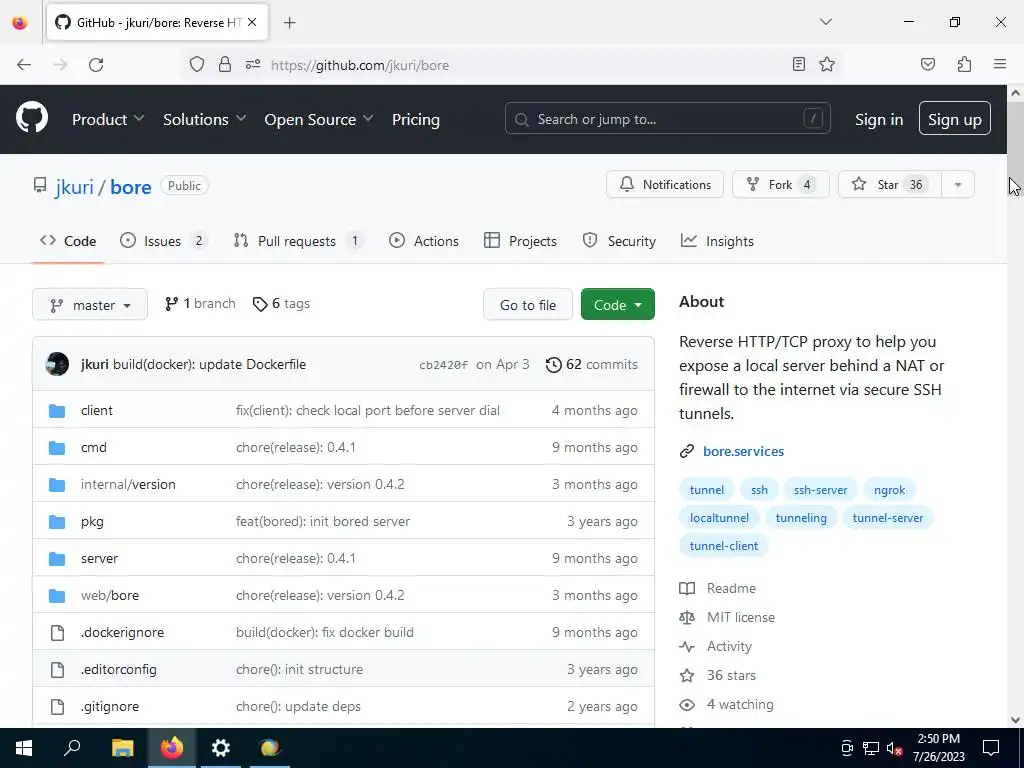Open the internal/version folder
Screen dimensions: 1024x768
click(128, 485)
